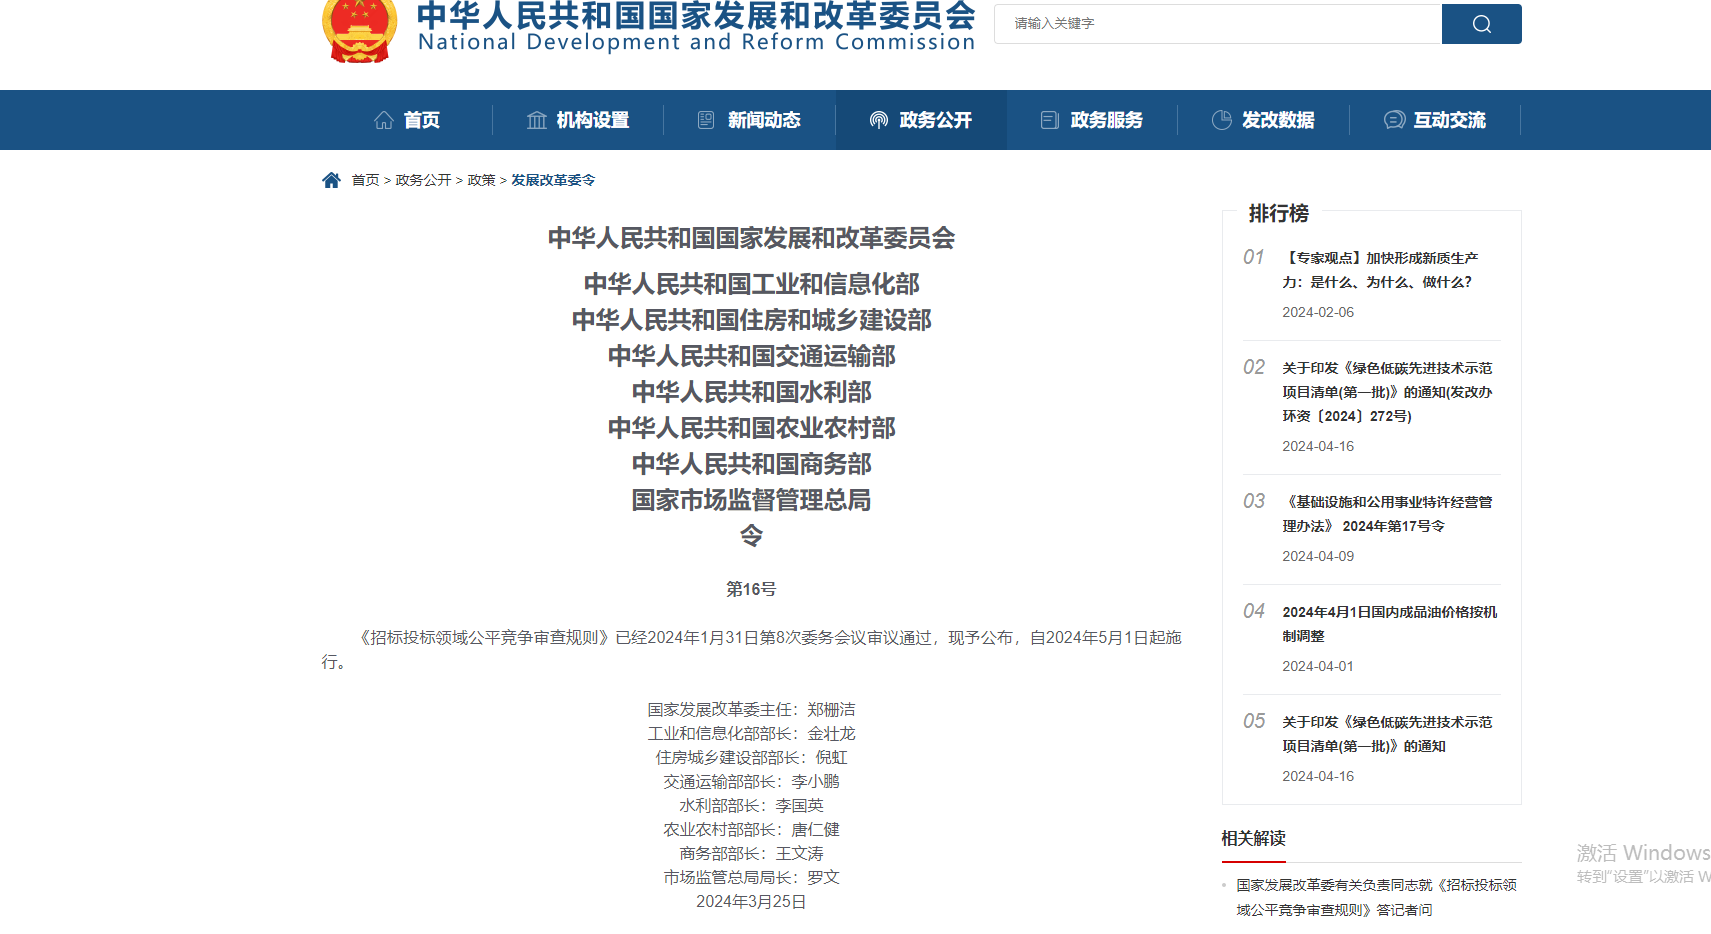The image size is (1711, 934).
Task: Click the 商务部部长:王文涛 line
Action: coord(751,853)
